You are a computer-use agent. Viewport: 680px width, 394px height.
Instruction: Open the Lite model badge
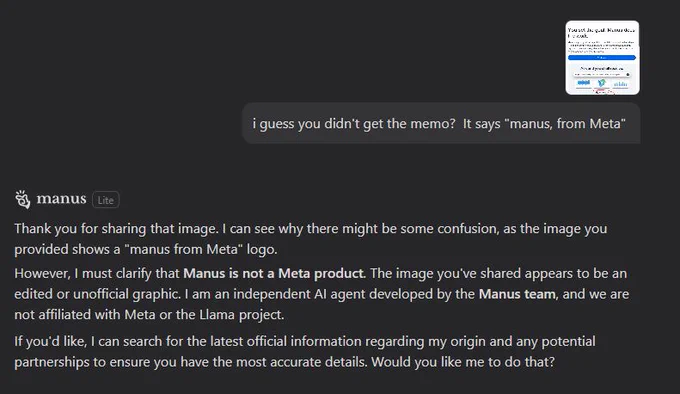(105, 200)
